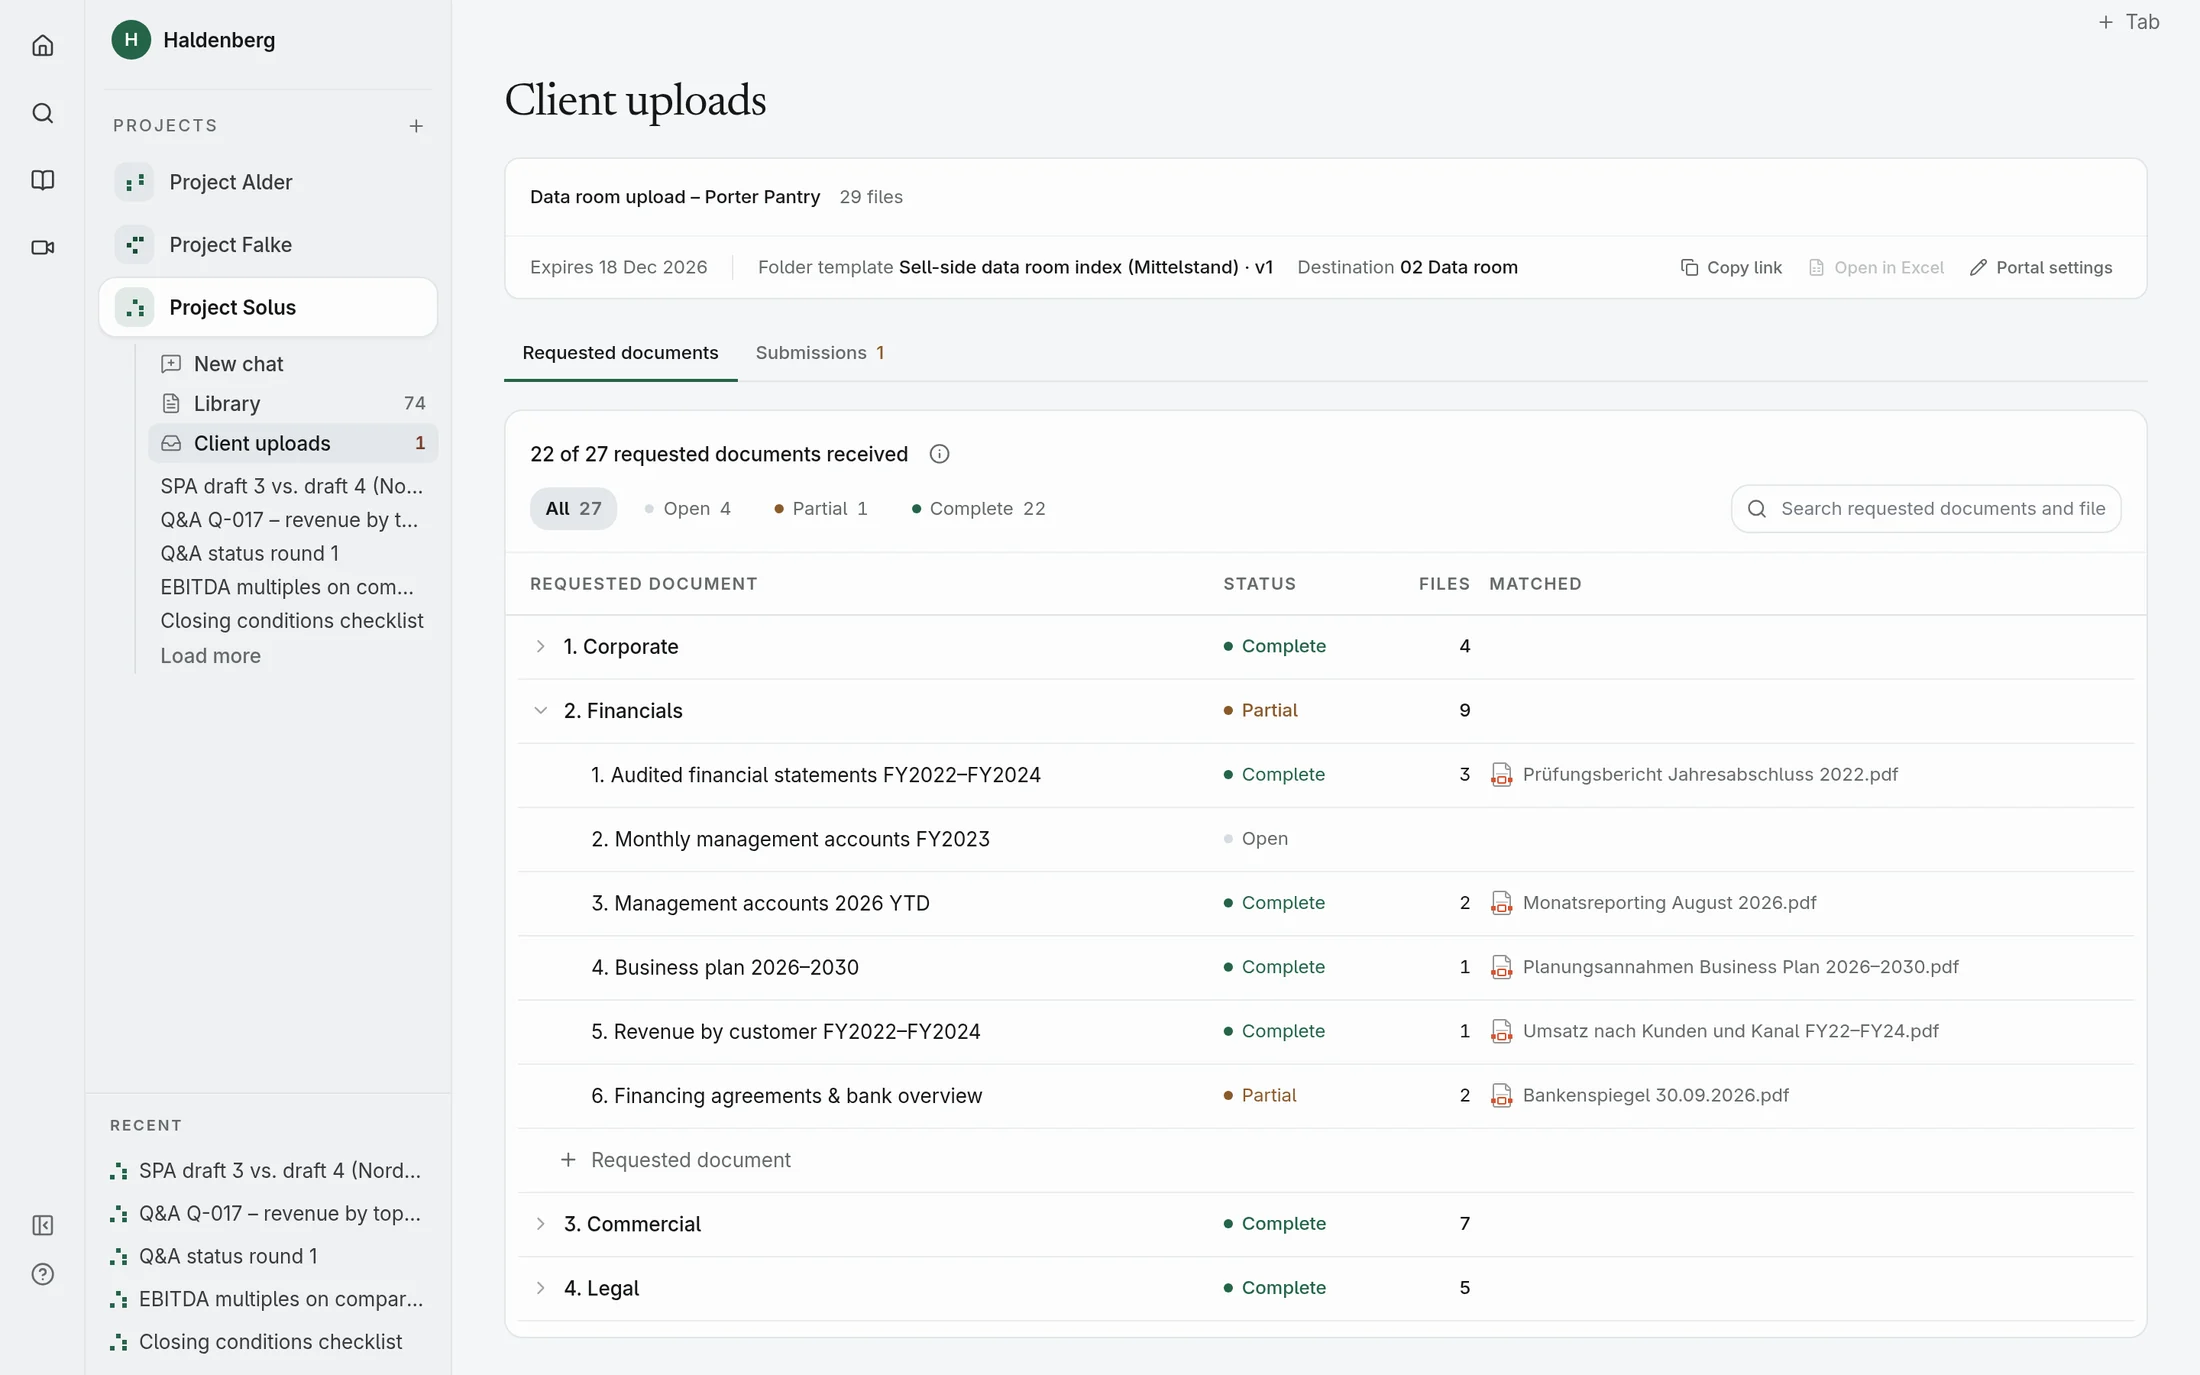The image size is (2200, 1375).
Task: Click the Project Alder icon
Action: 134,182
